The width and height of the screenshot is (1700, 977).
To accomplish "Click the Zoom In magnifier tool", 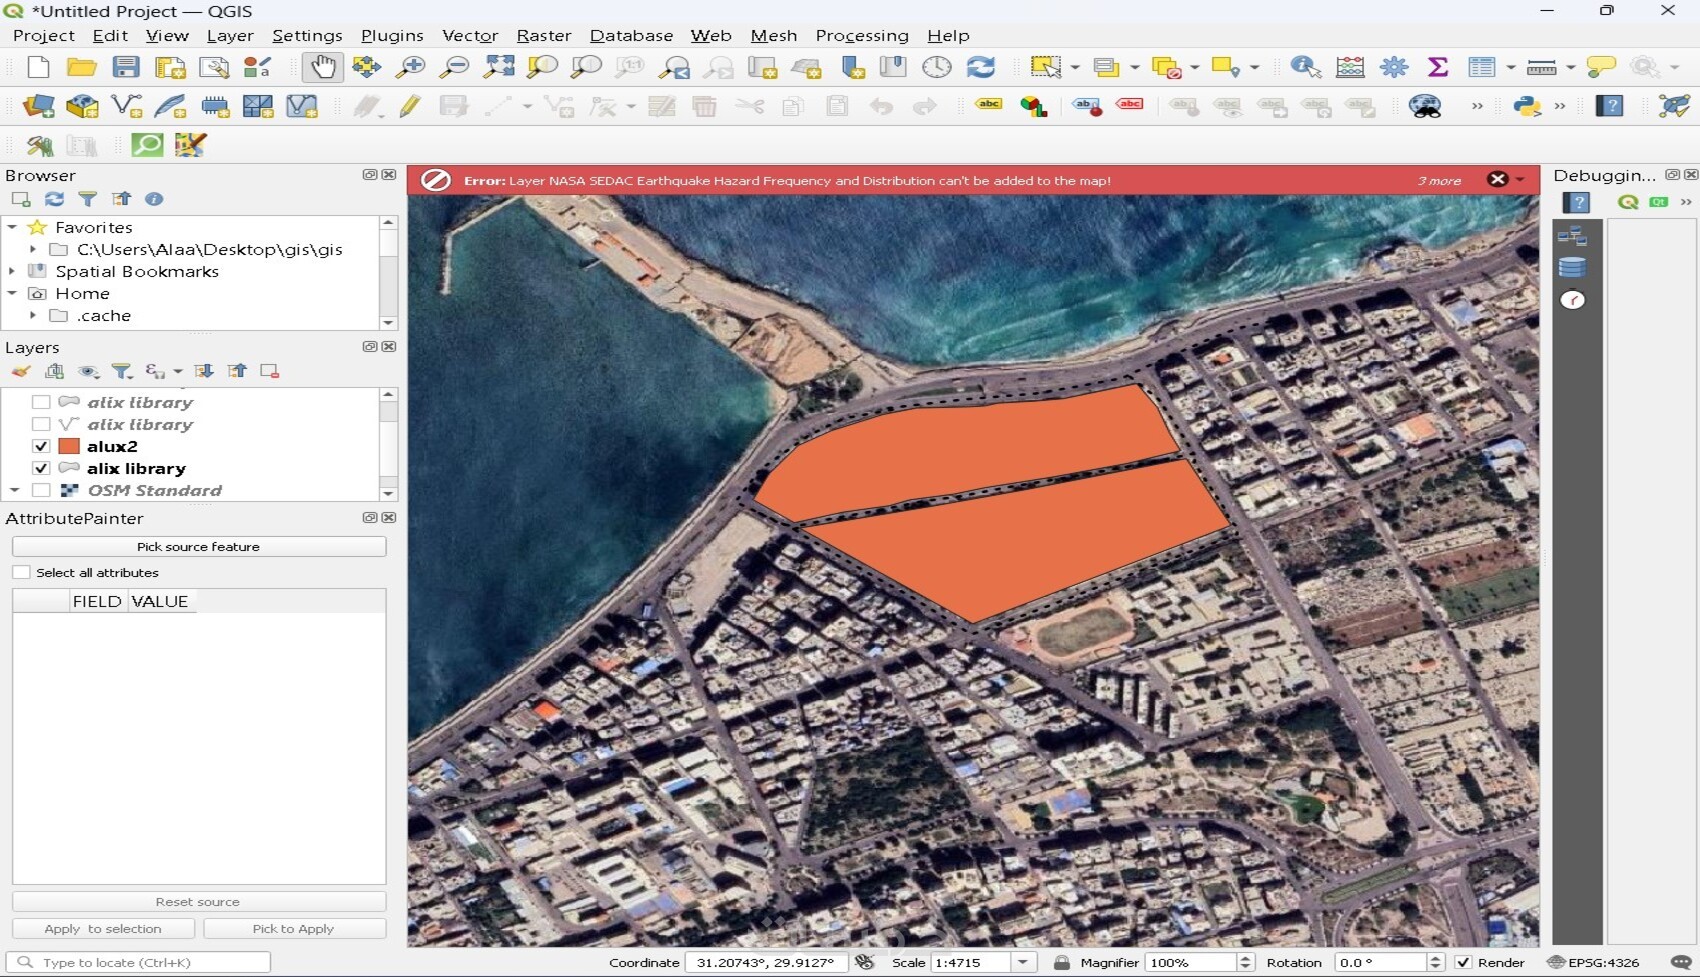I will click(410, 67).
